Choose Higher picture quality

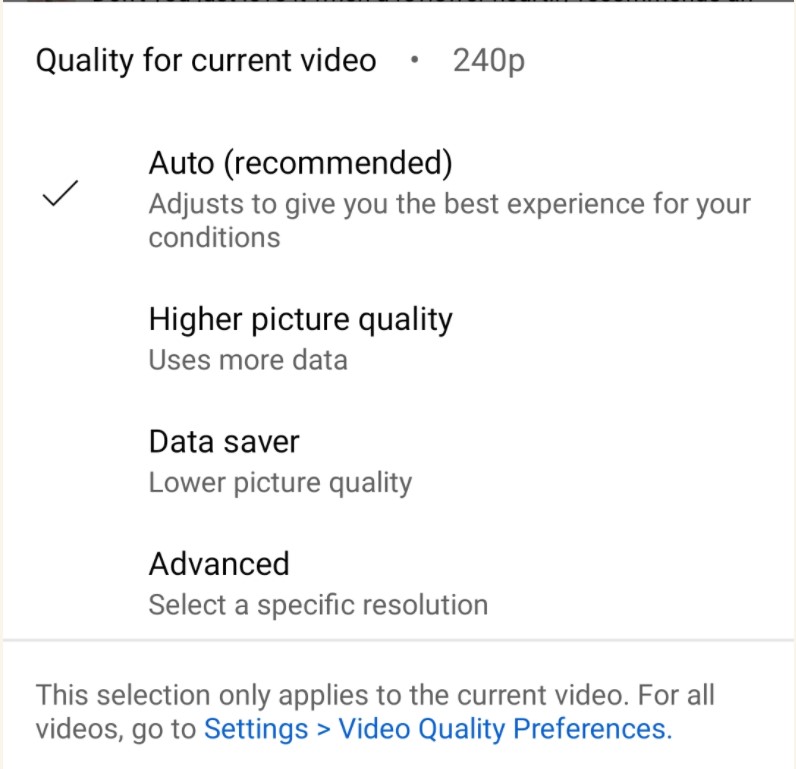point(300,320)
